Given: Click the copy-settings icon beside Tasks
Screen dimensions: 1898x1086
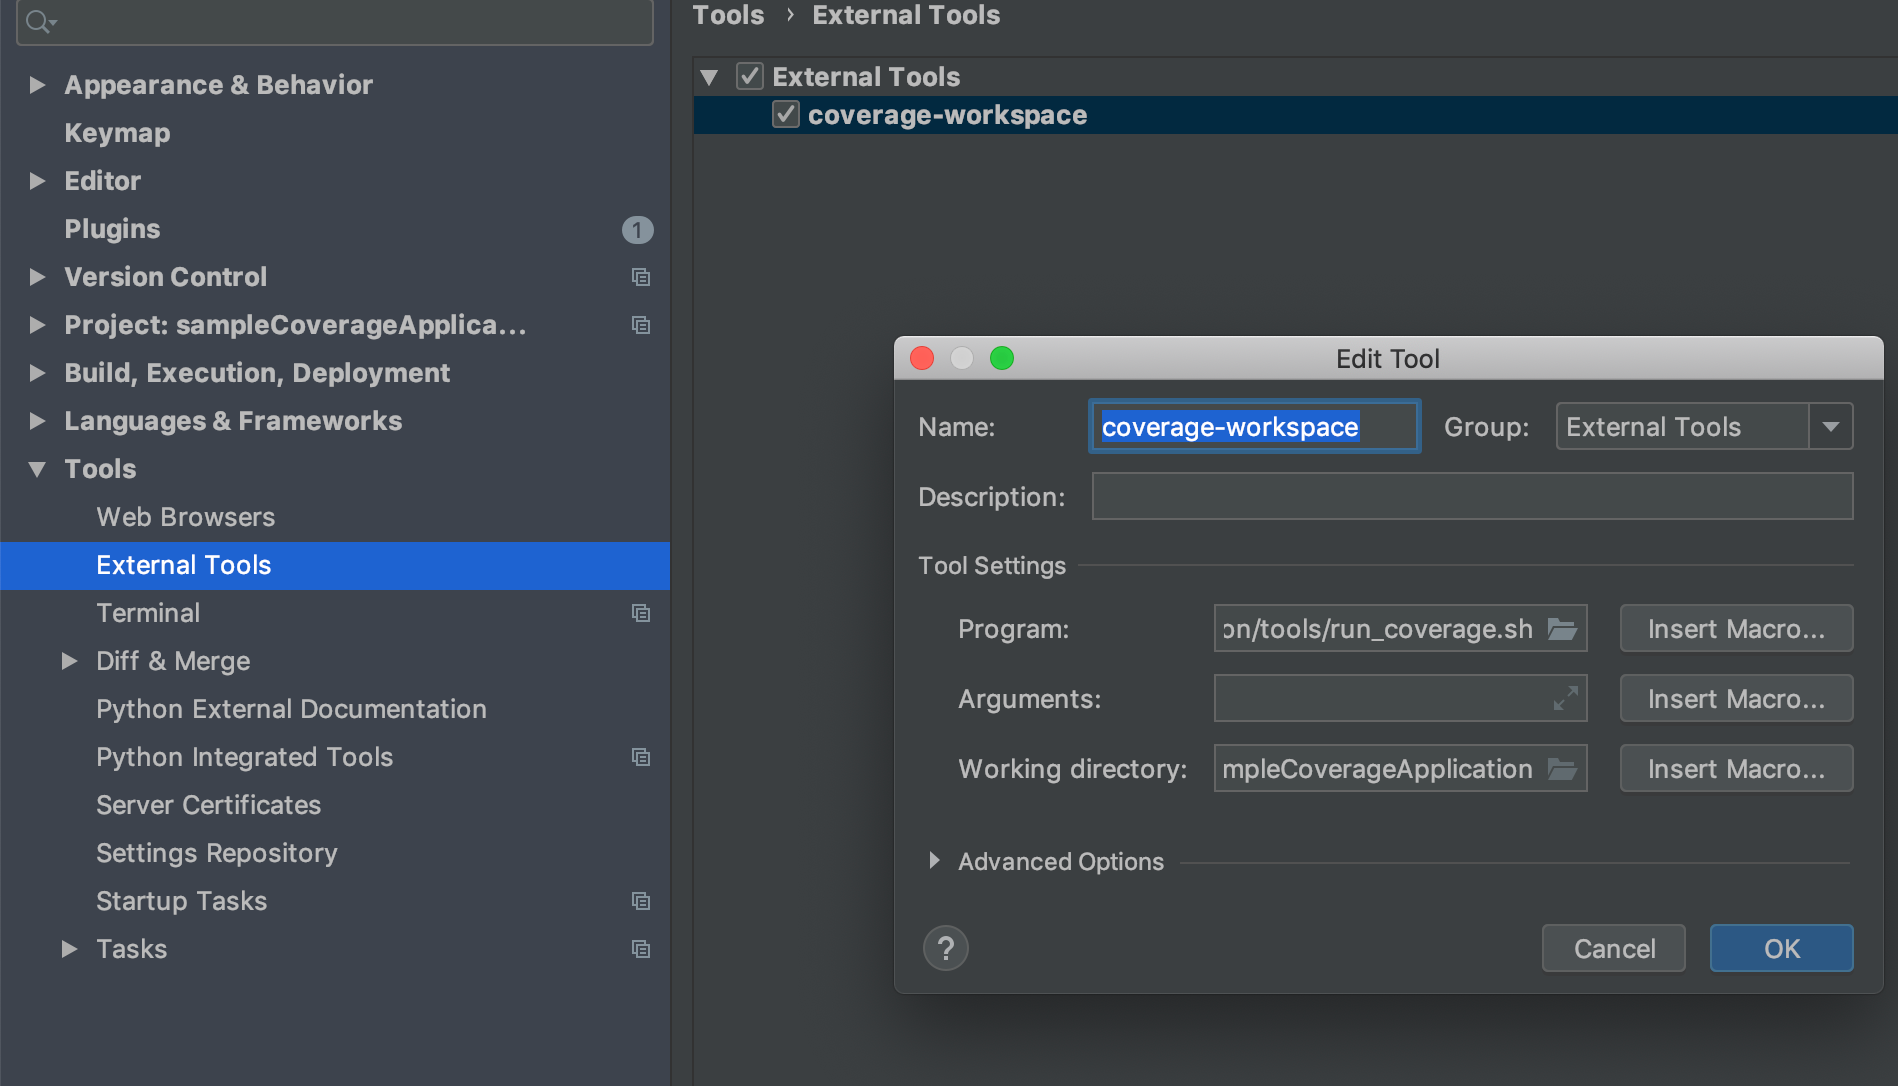Looking at the screenshot, I should coord(641,949).
